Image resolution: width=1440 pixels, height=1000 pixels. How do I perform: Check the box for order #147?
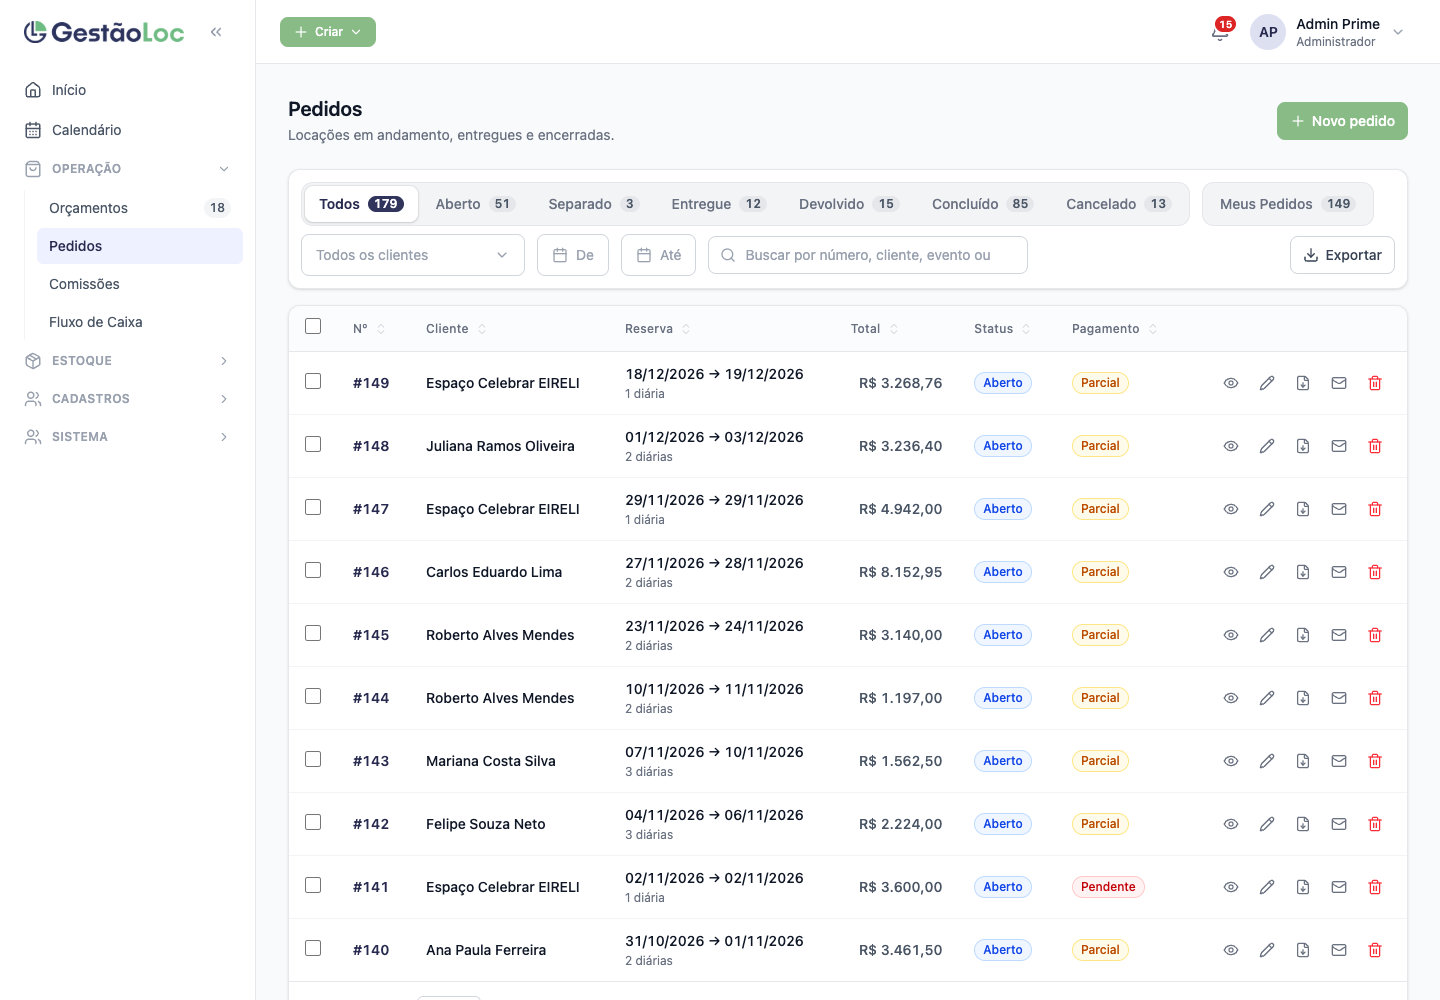pyautogui.click(x=313, y=507)
